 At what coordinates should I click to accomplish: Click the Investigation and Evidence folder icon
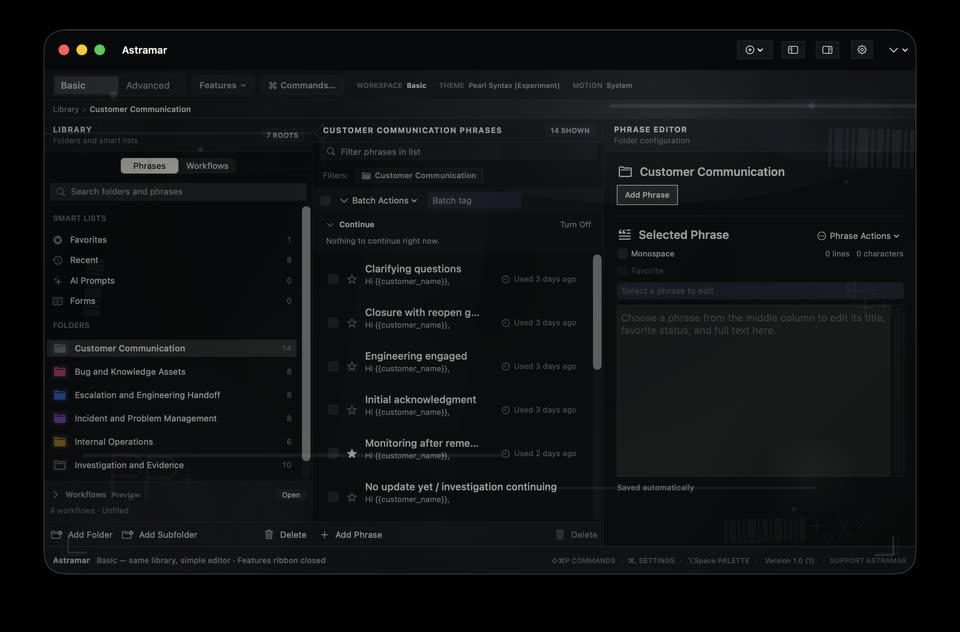(x=60, y=465)
